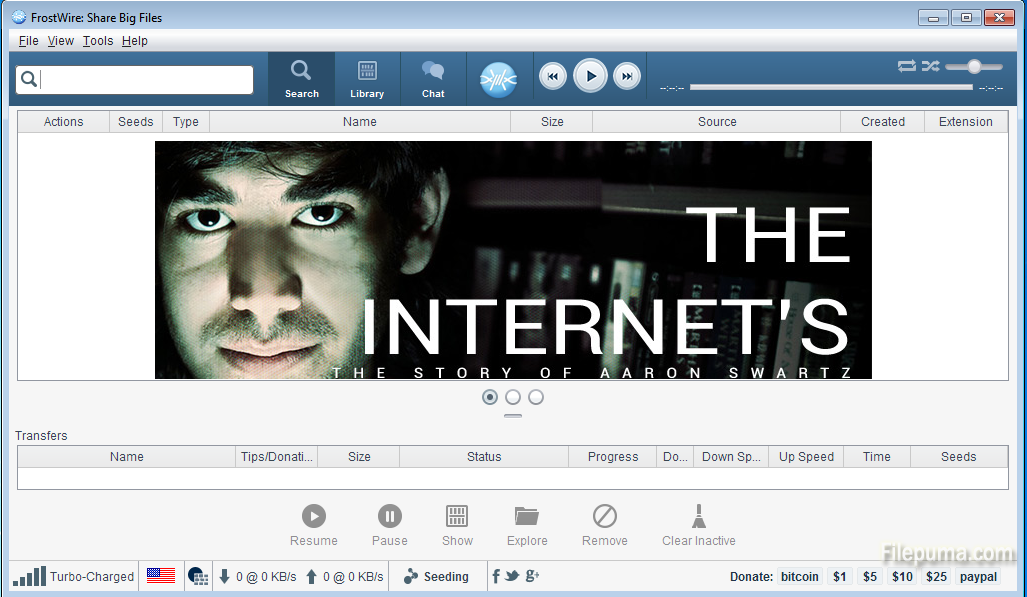Skip to next track in player
1027x597 pixels.
click(627, 76)
